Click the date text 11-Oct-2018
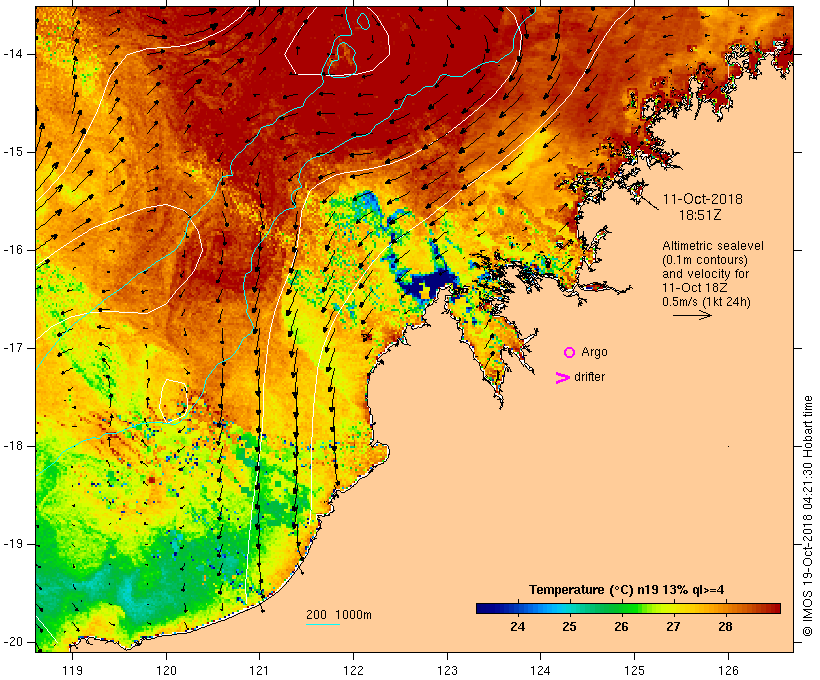820x680 pixels. pyautogui.click(x=702, y=199)
